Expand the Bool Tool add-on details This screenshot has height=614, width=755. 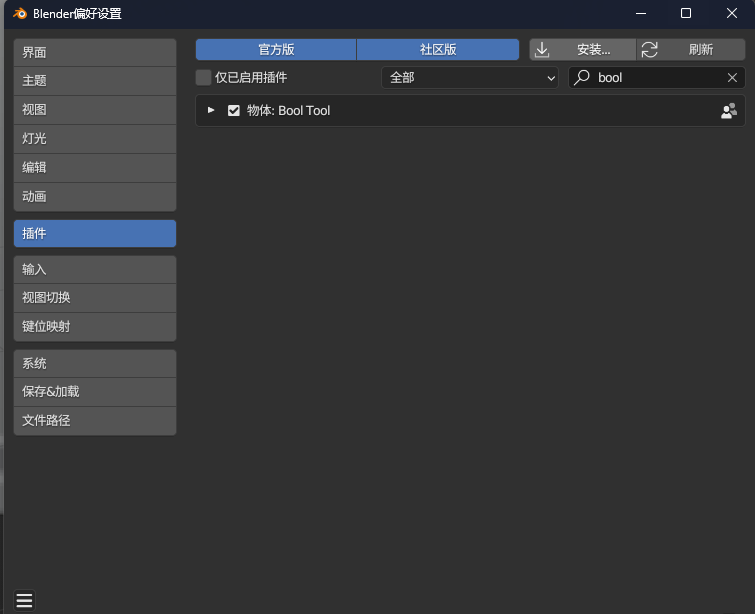coord(210,110)
